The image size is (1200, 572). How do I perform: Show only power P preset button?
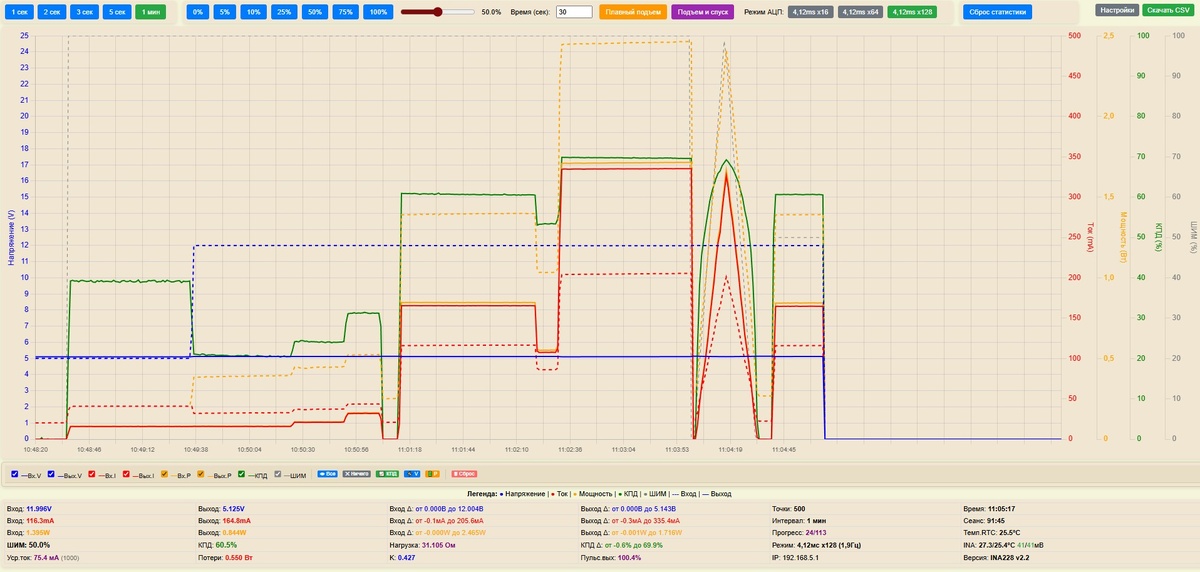click(433, 474)
